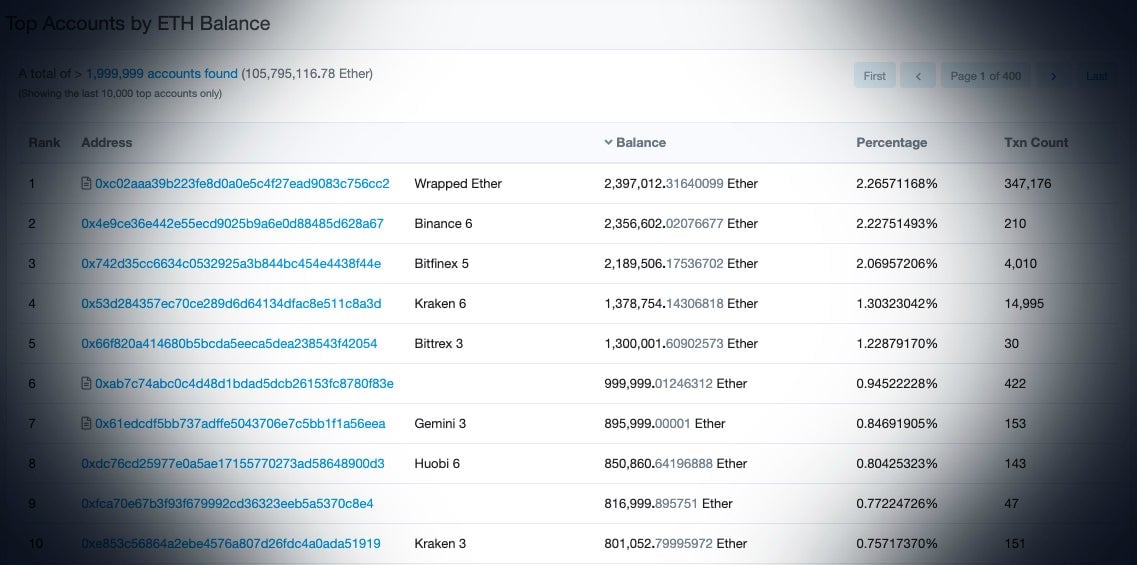Click balance 2,397,012.31640099 Ether
Screen dimensions: 1137x565
coord(681,183)
